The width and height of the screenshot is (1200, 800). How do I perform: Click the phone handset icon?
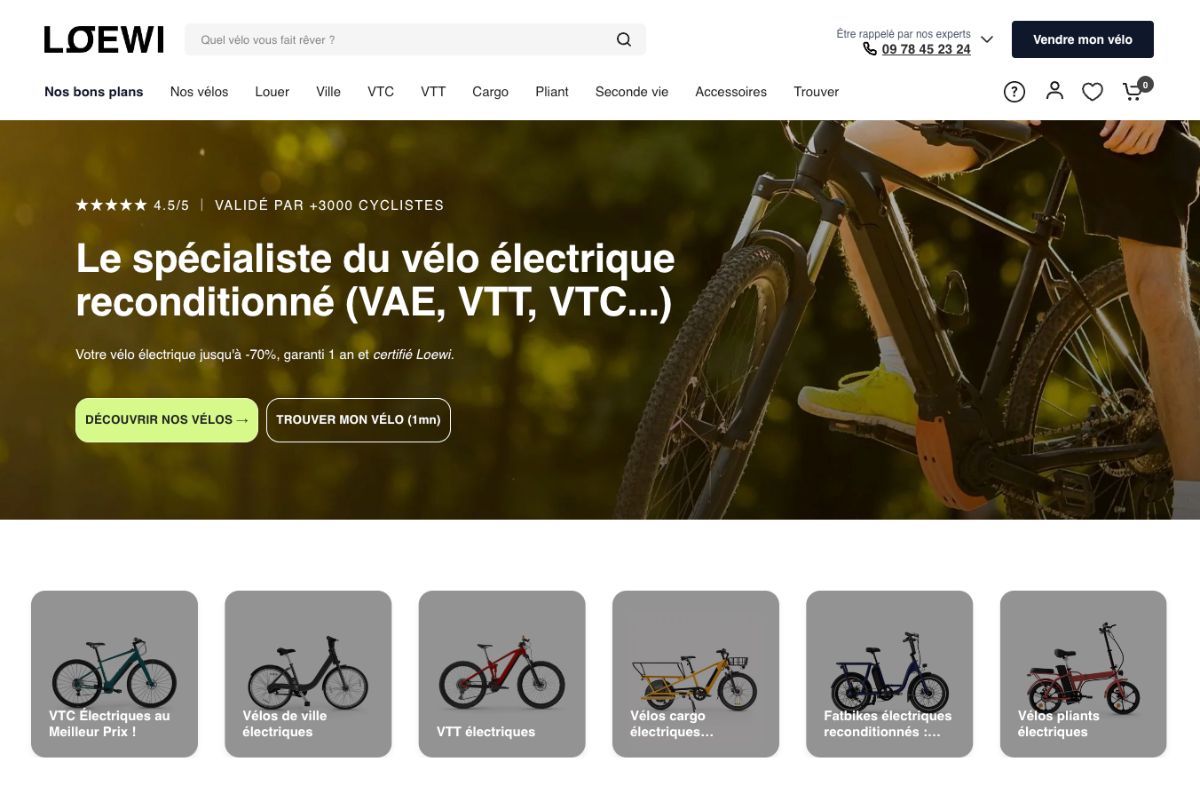tap(870, 49)
